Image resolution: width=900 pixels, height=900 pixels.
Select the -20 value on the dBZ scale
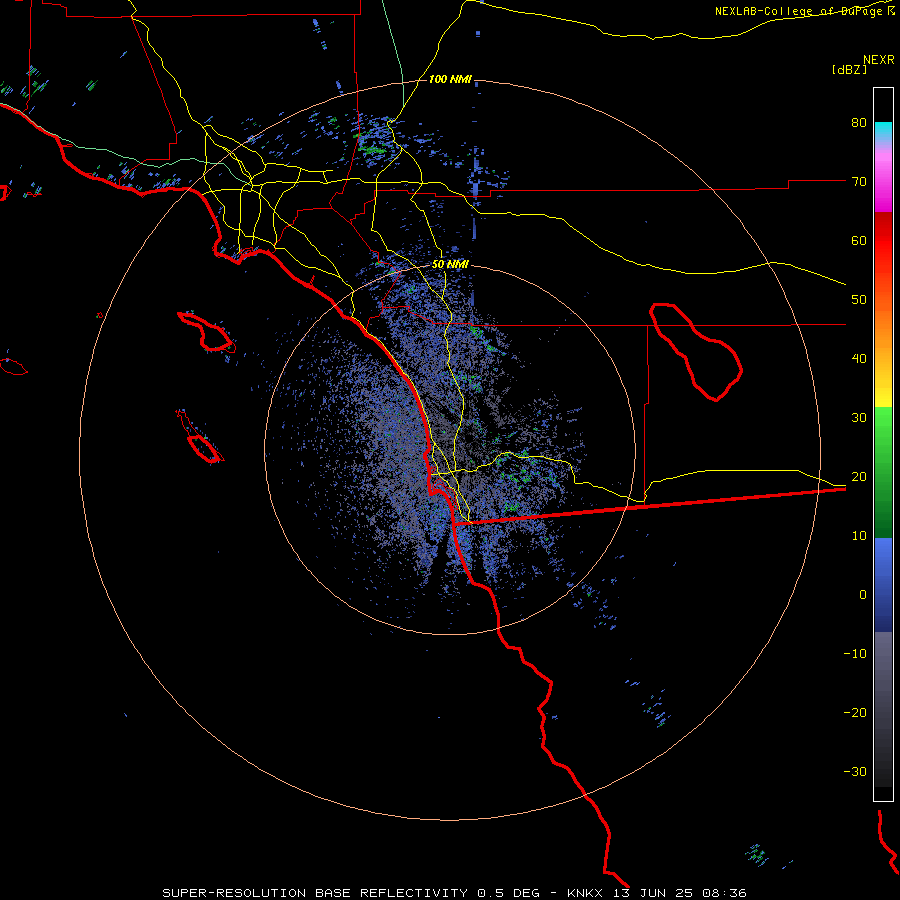point(855,712)
